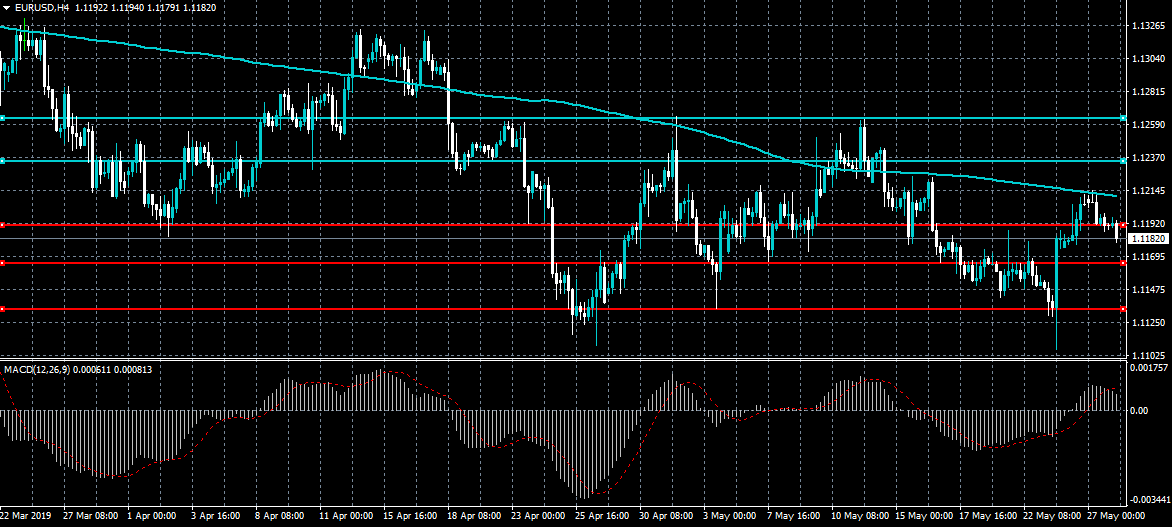Click price axis label 1.12590

[x=1147, y=124]
